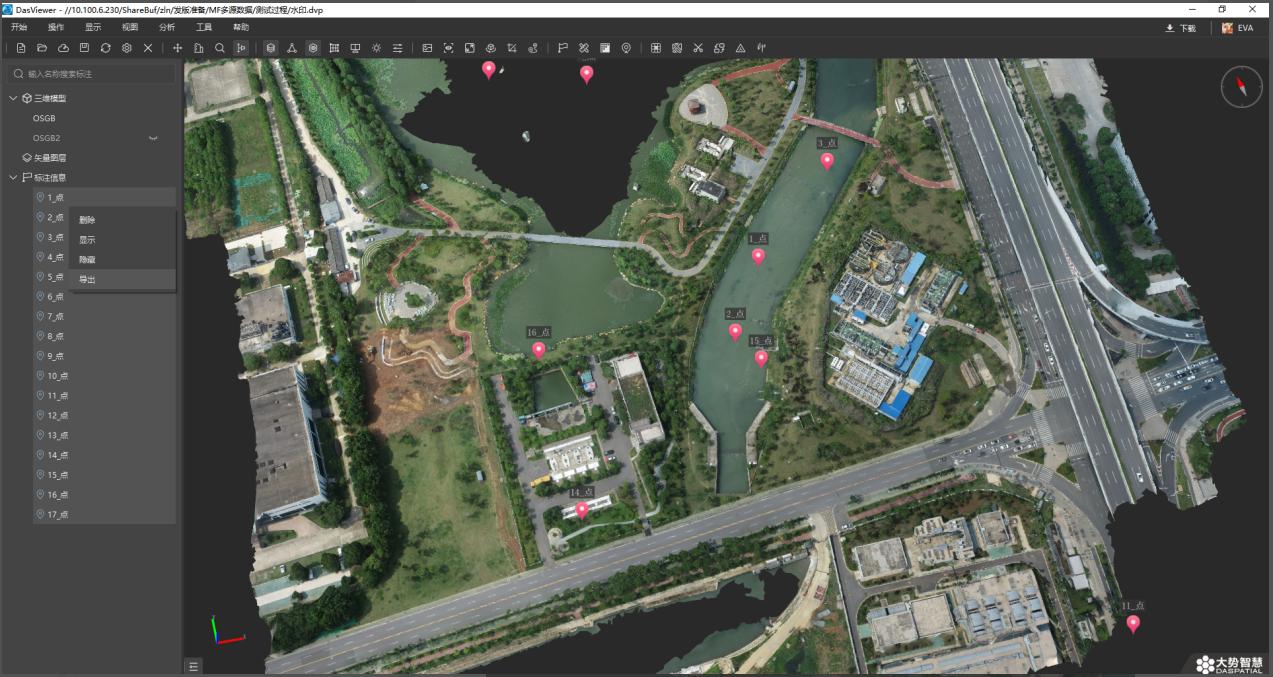Viewport: 1273px width, 677px height.
Task: Click the annotation name search field
Action: point(91,74)
